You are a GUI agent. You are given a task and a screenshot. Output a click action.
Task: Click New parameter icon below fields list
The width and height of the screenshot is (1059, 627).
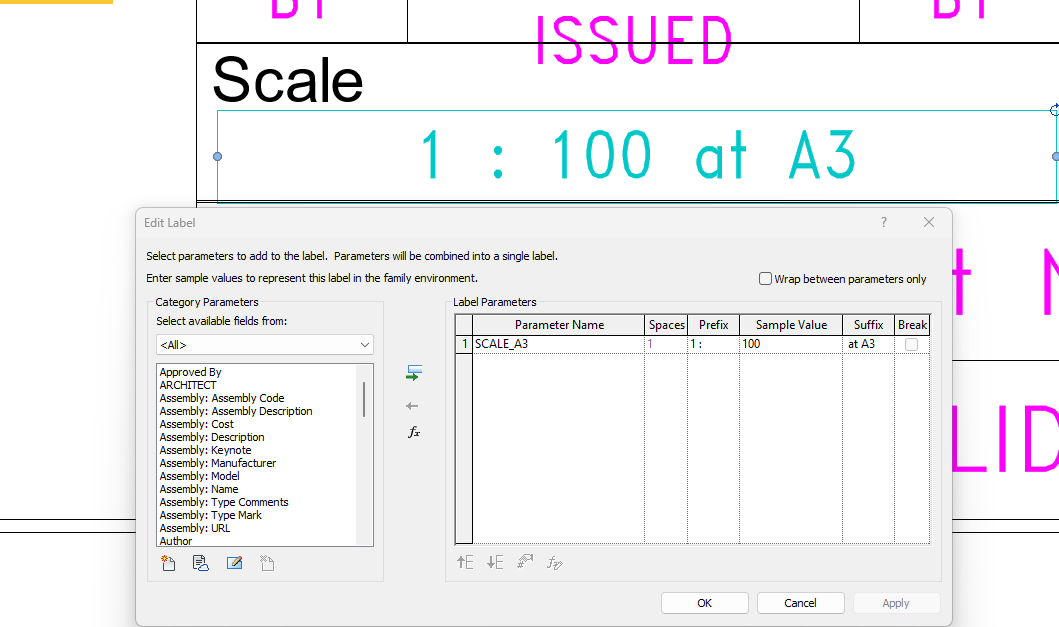pyautogui.click(x=168, y=563)
